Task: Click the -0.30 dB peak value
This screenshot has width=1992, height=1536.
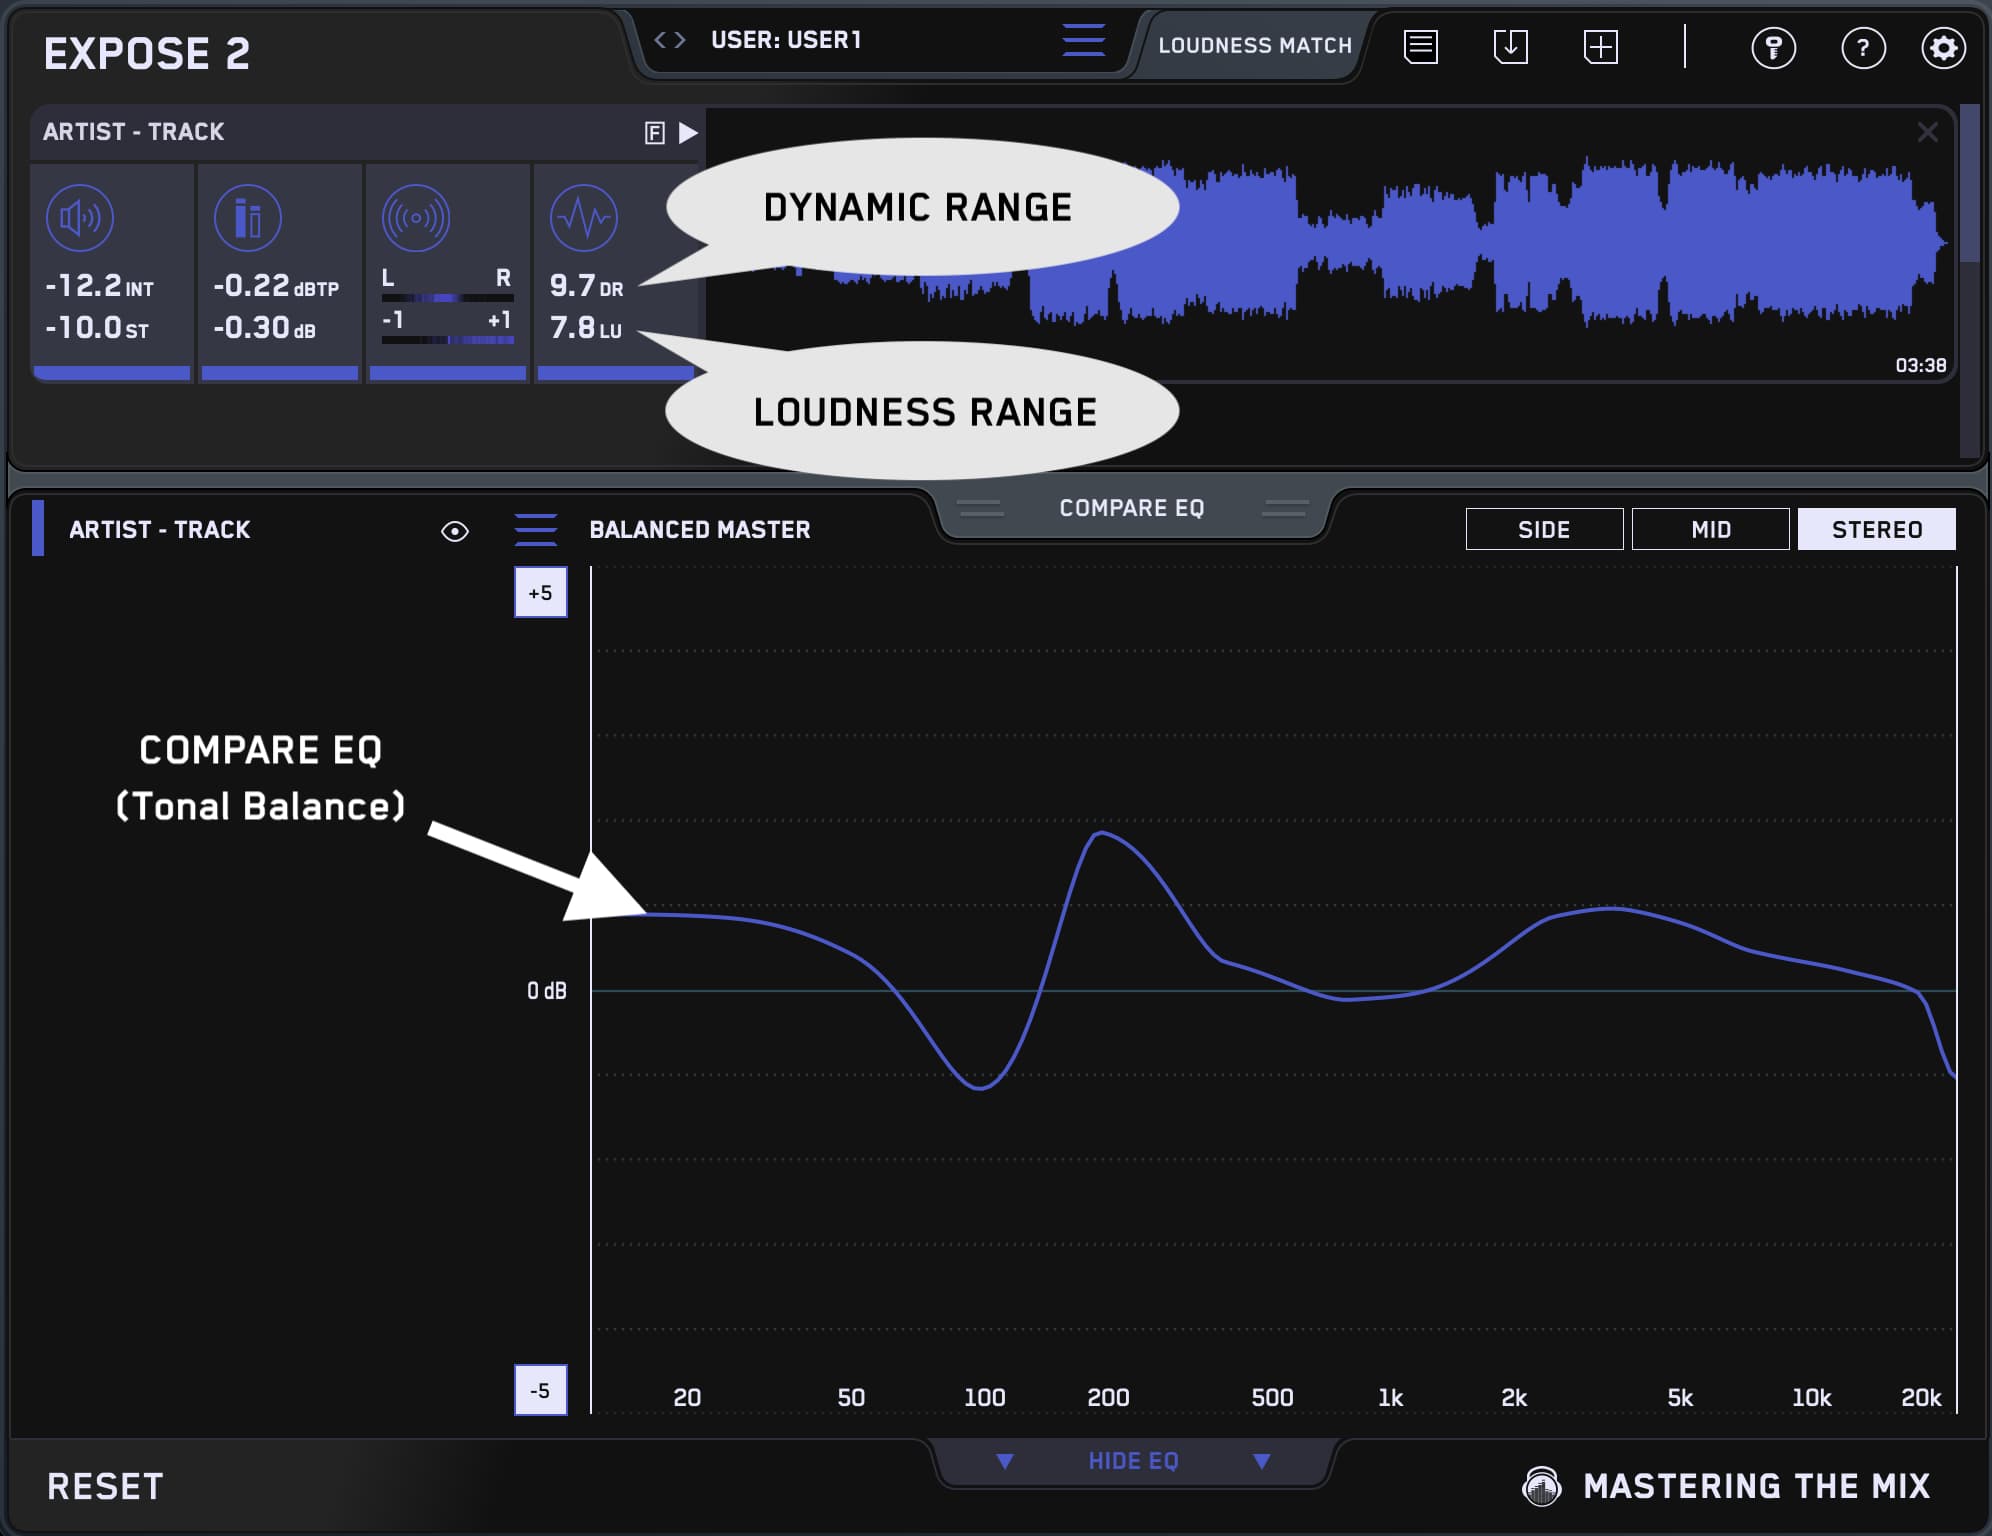Action: point(264,328)
